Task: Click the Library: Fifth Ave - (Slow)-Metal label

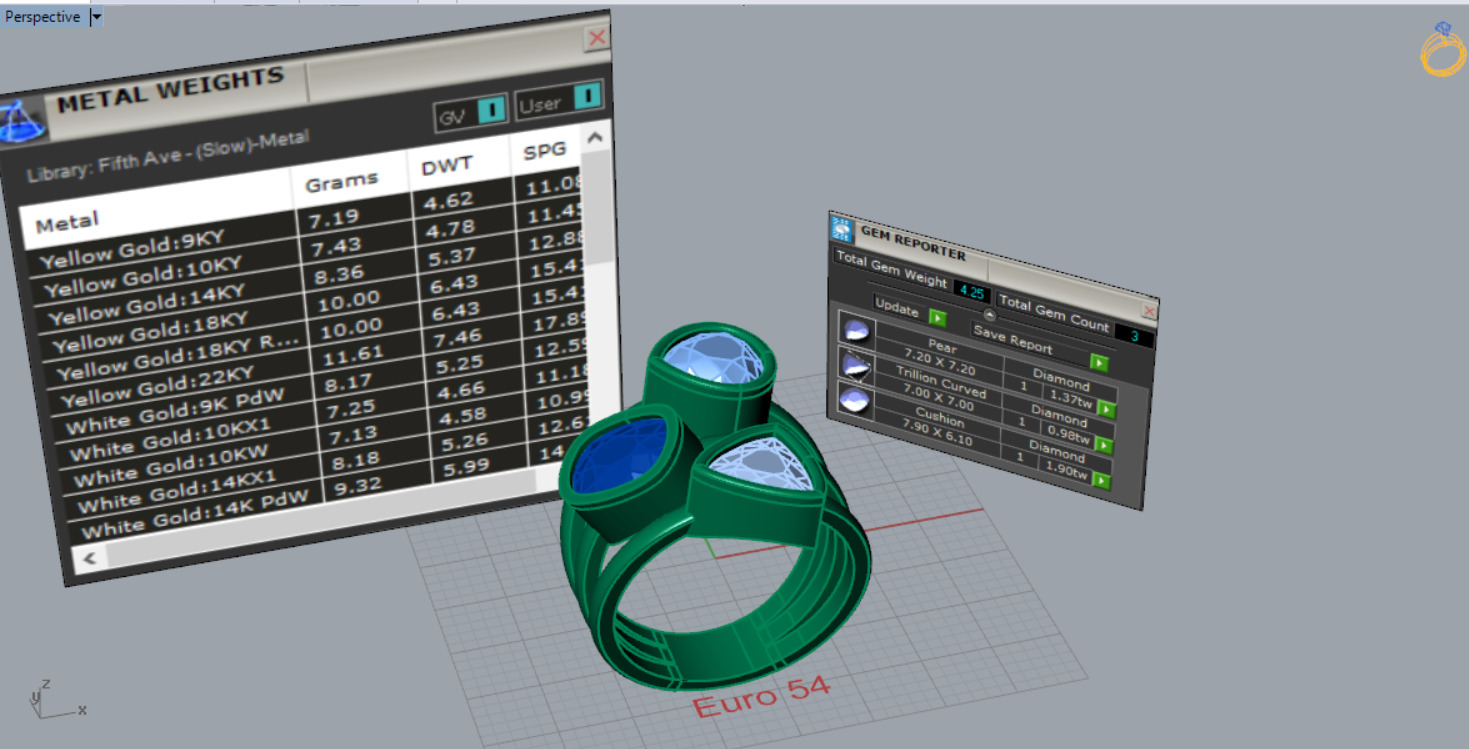Action: [169, 155]
